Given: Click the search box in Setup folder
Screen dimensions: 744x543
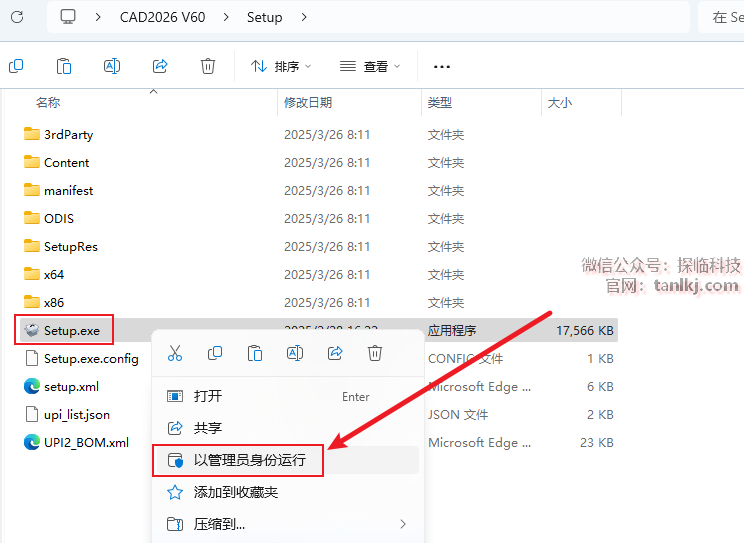Looking at the screenshot, I should [x=721, y=17].
